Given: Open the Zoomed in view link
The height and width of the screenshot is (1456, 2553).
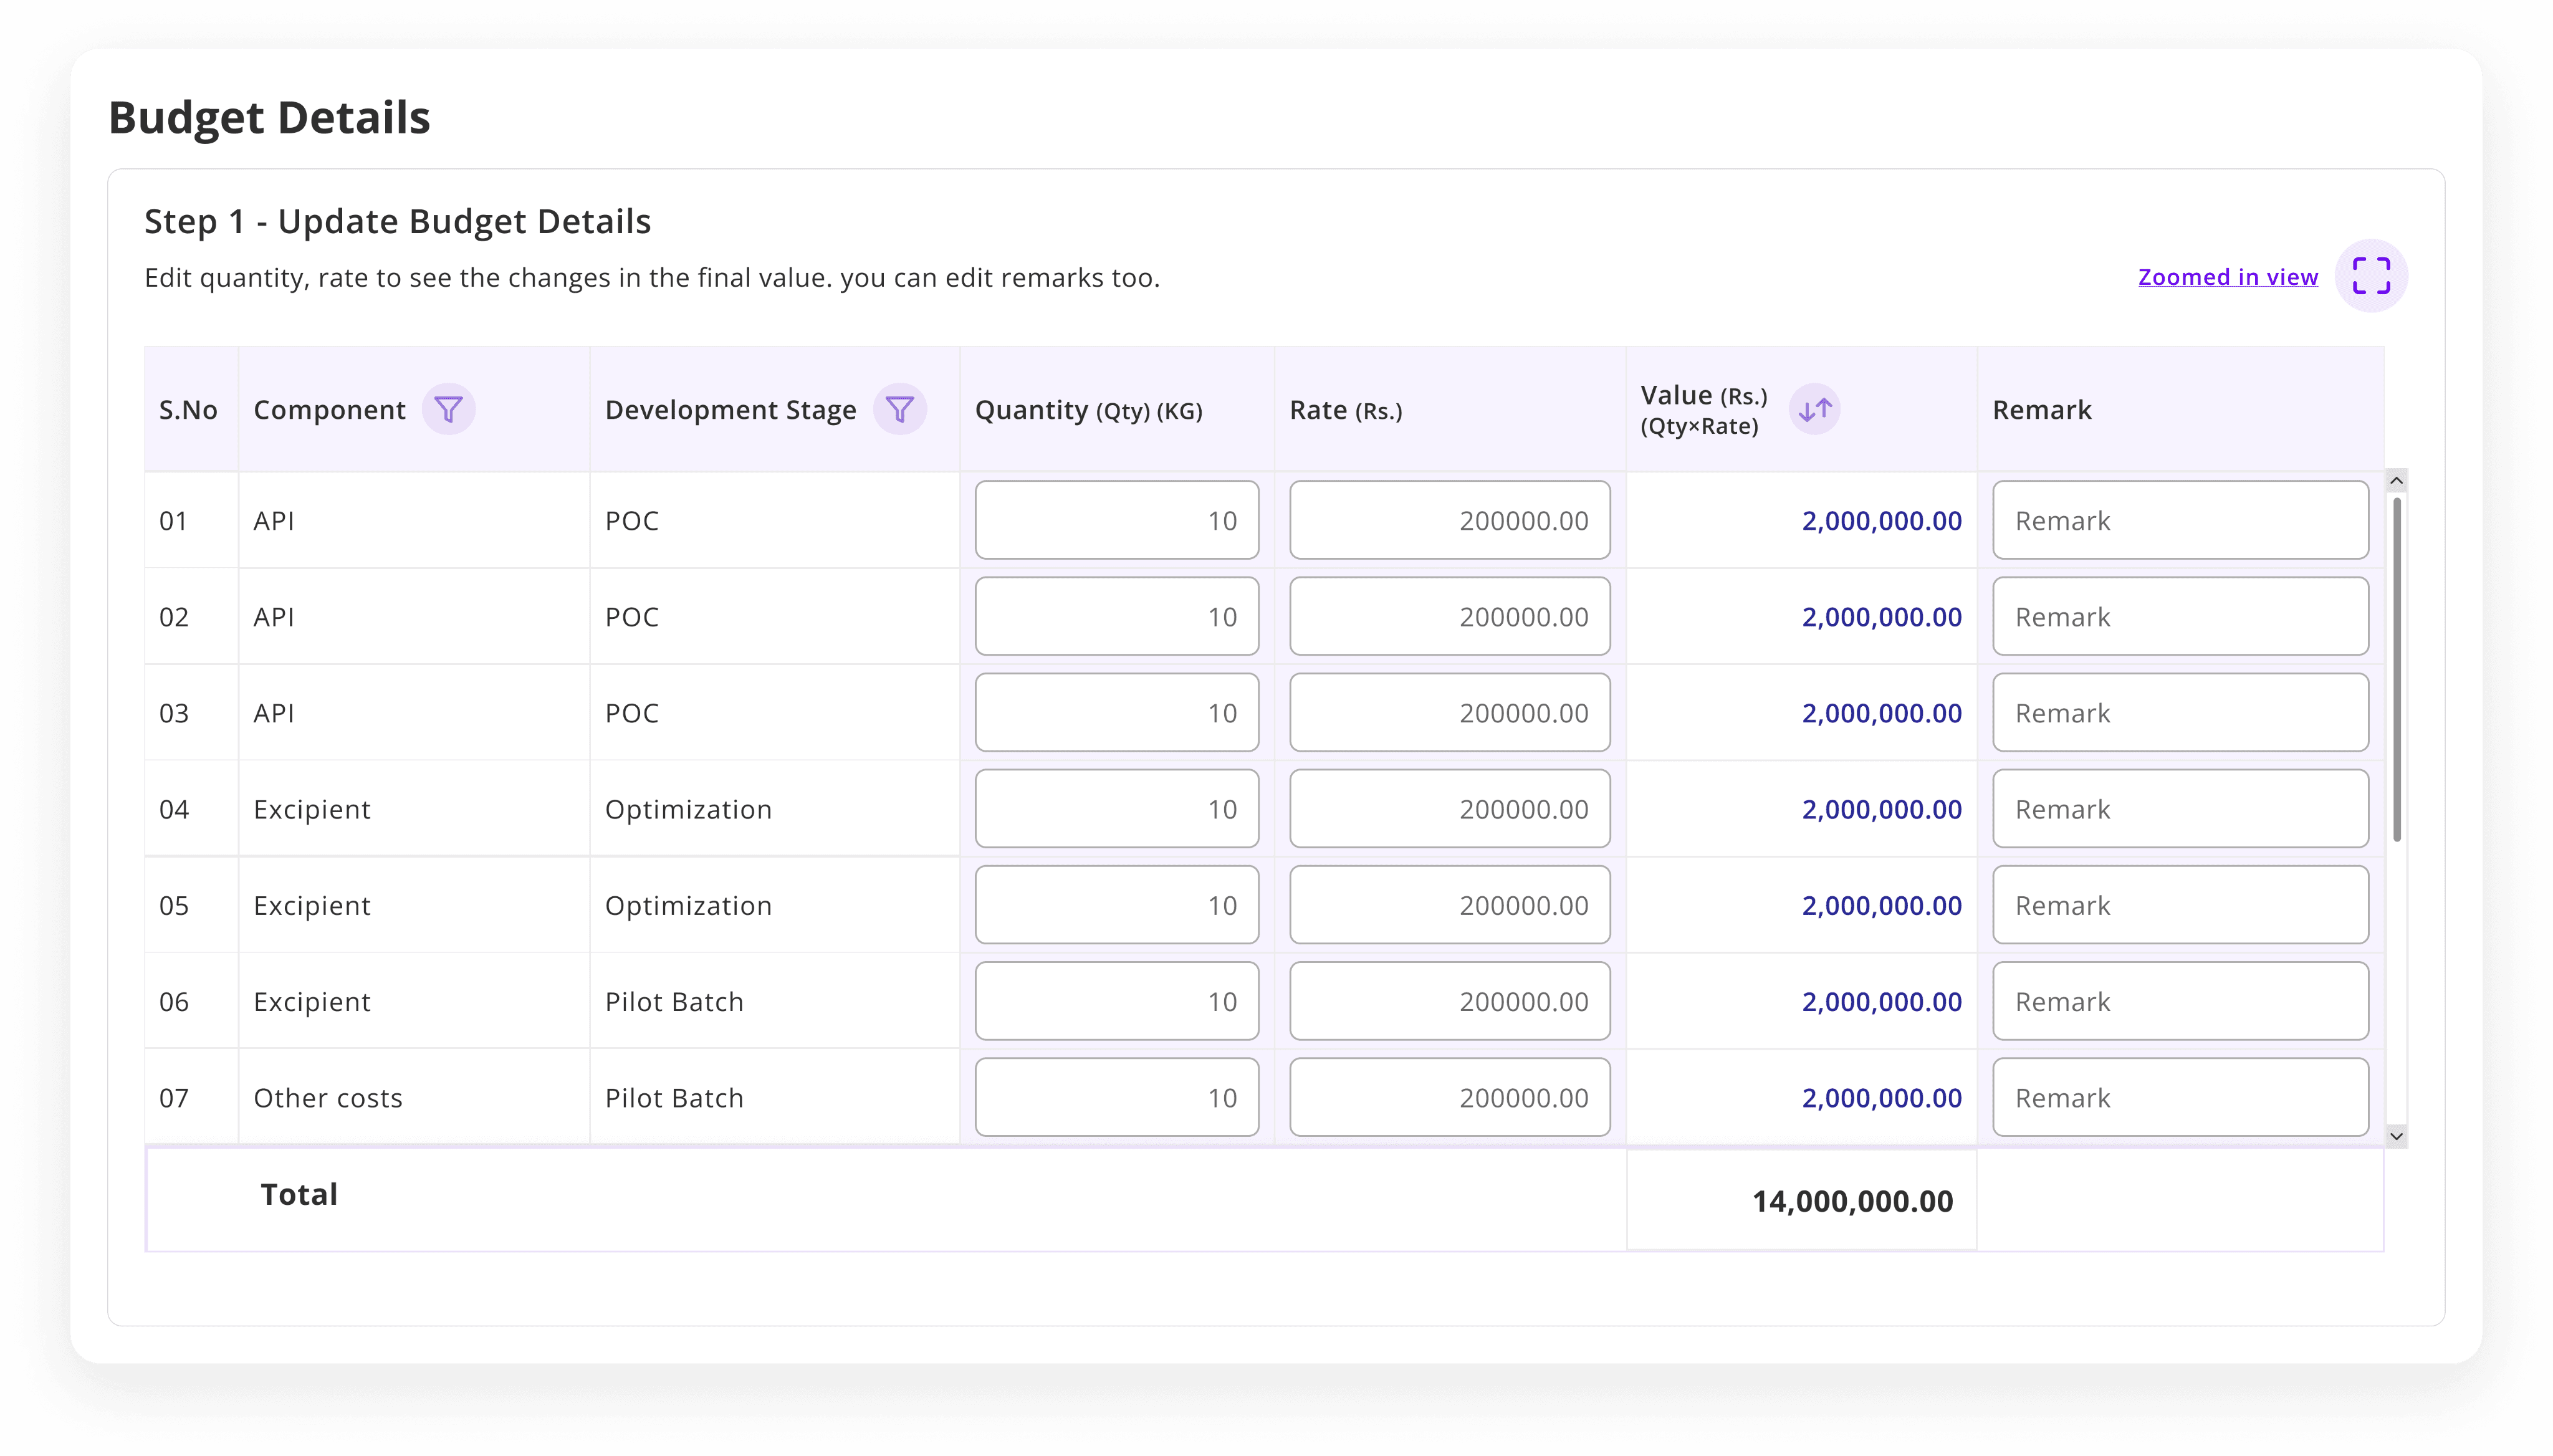Looking at the screenshot, I should pyautogui.click(x=2227, y=277).
